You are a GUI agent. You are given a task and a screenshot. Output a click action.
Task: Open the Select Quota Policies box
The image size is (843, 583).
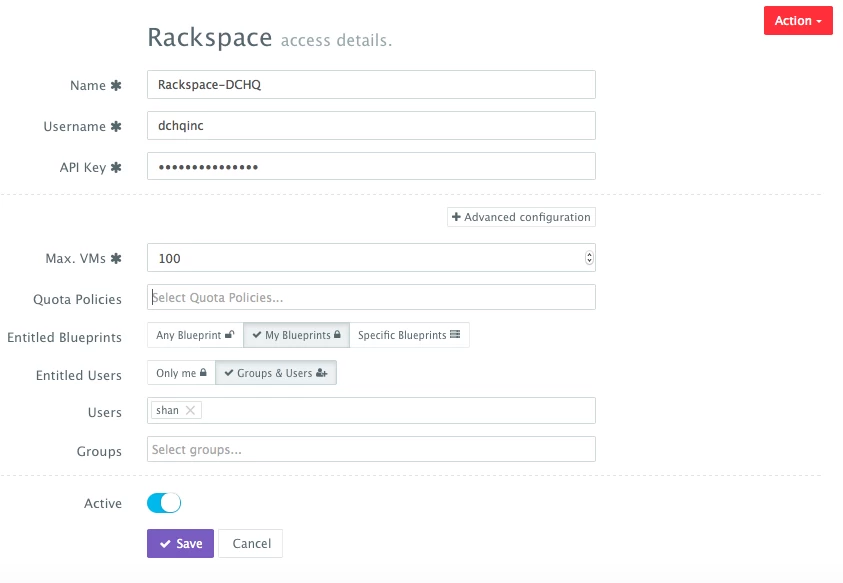371,297
